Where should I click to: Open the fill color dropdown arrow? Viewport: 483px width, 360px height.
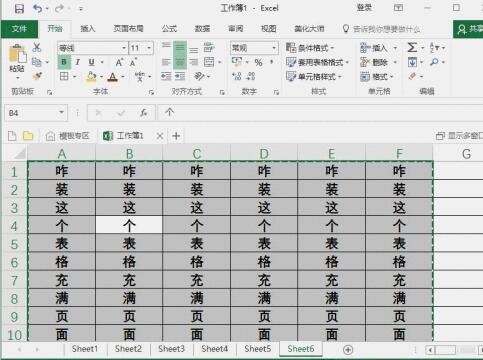pos(101,77)
